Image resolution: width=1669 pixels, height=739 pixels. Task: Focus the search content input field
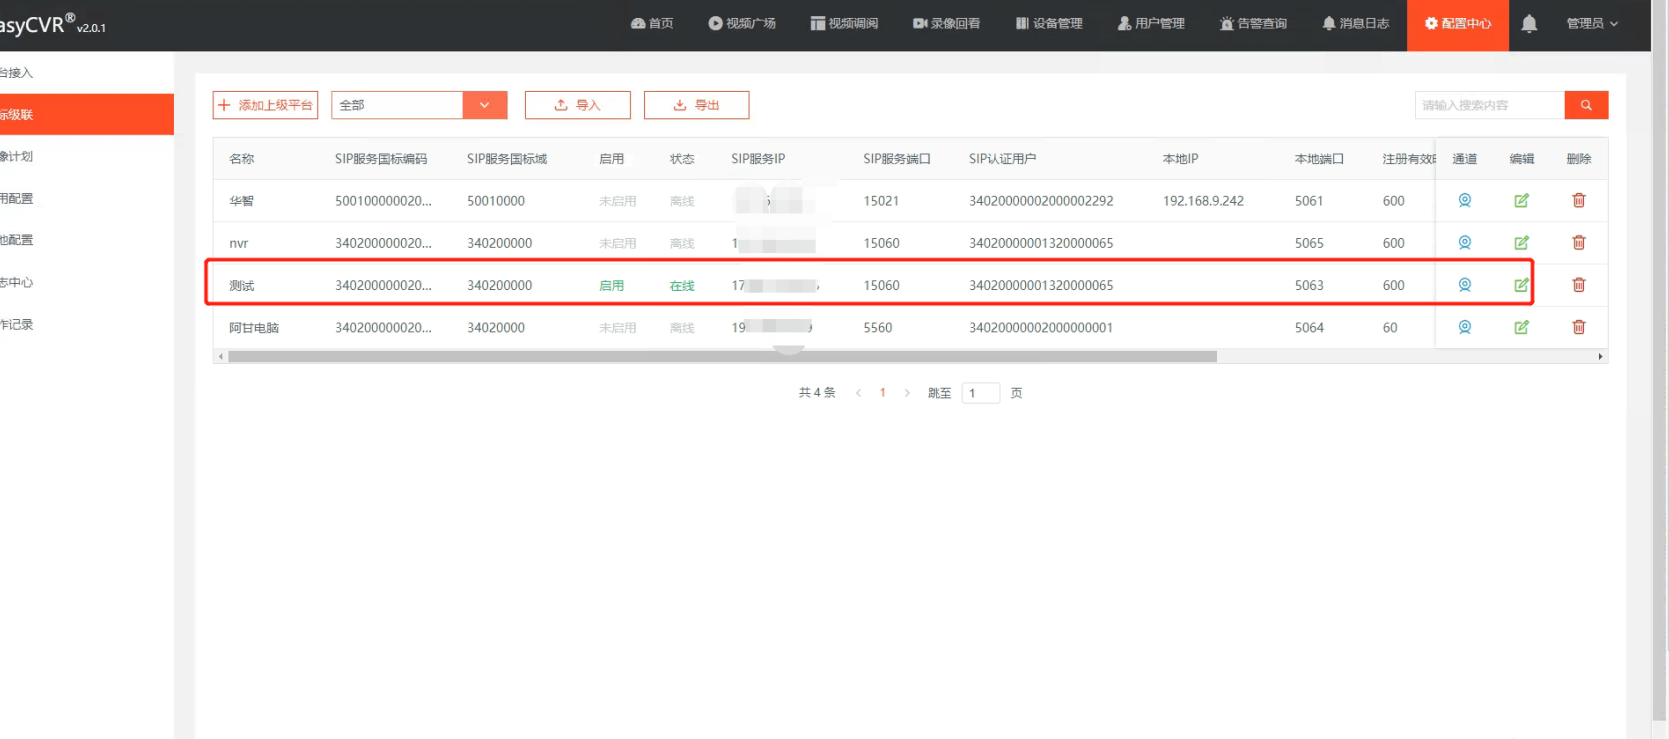(1488, 105)
